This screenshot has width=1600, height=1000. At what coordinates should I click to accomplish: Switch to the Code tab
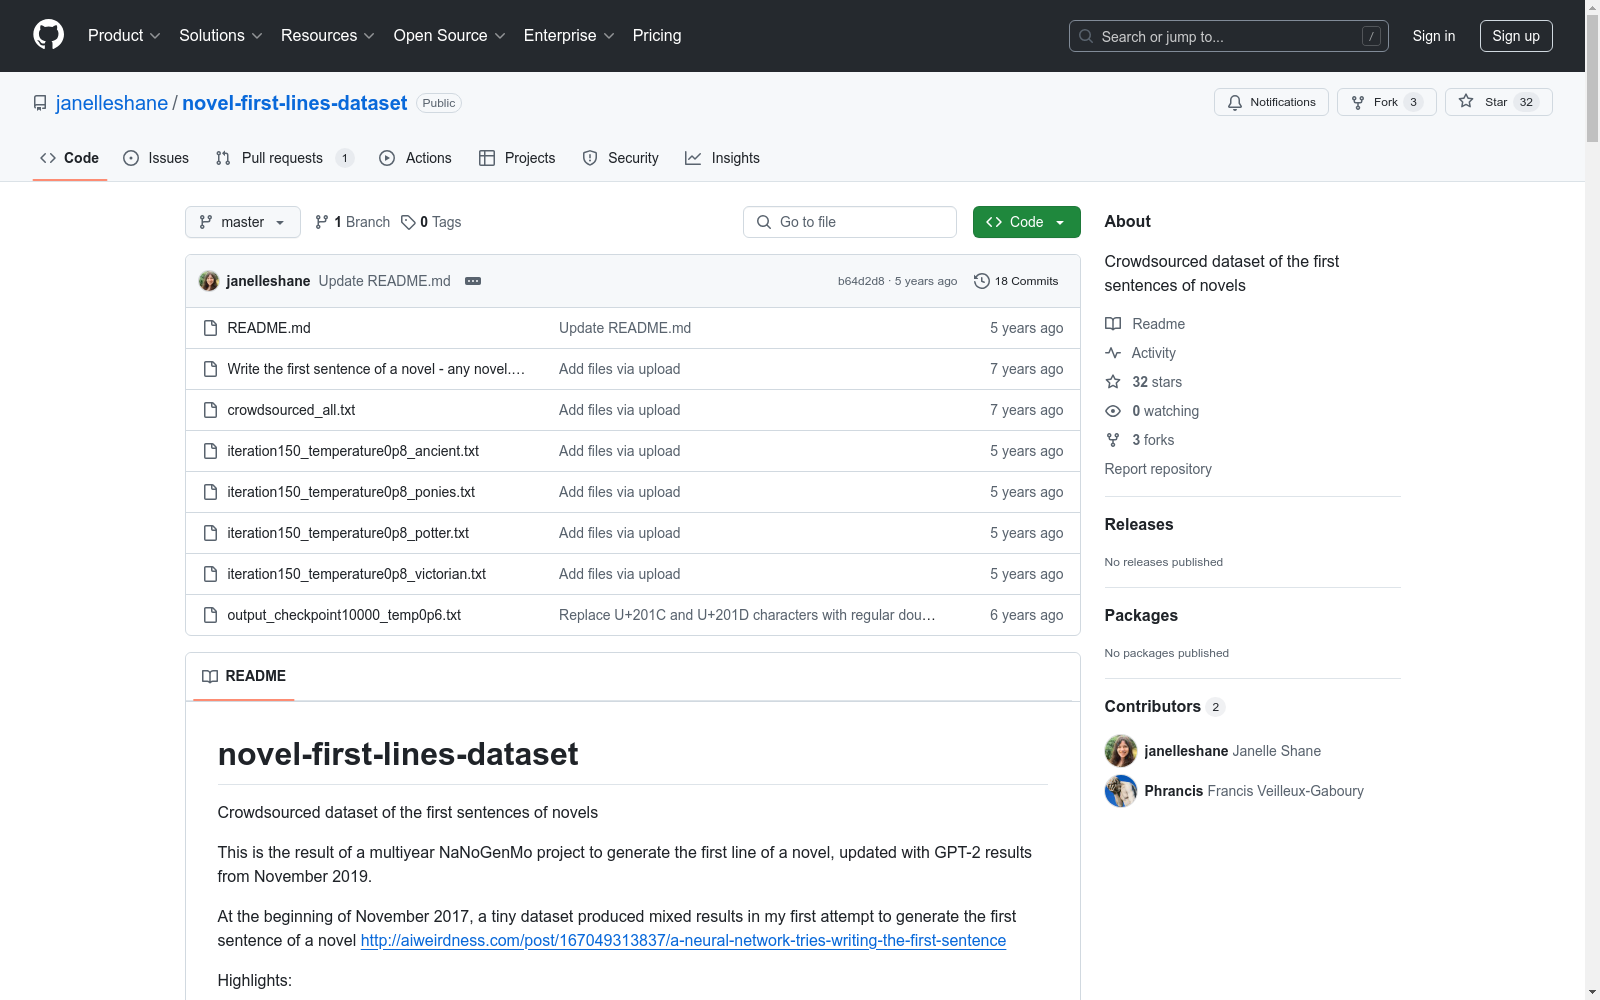(x=70, y=158)
